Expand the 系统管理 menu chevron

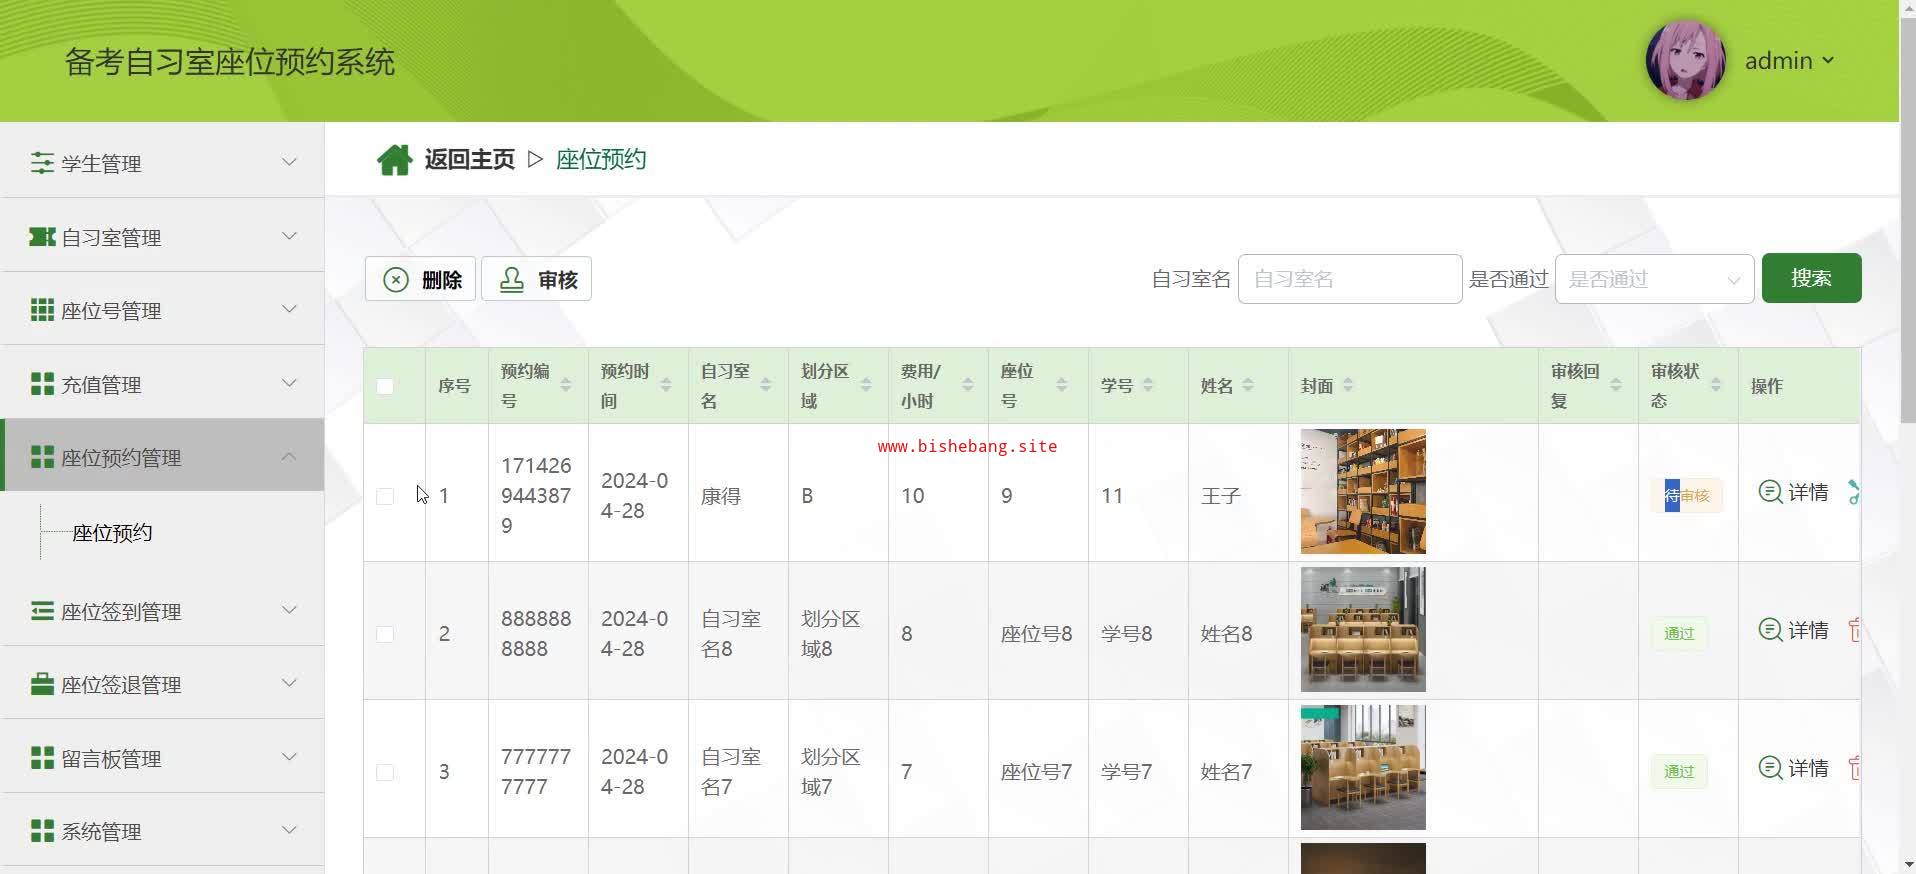(x=289, y=830)
